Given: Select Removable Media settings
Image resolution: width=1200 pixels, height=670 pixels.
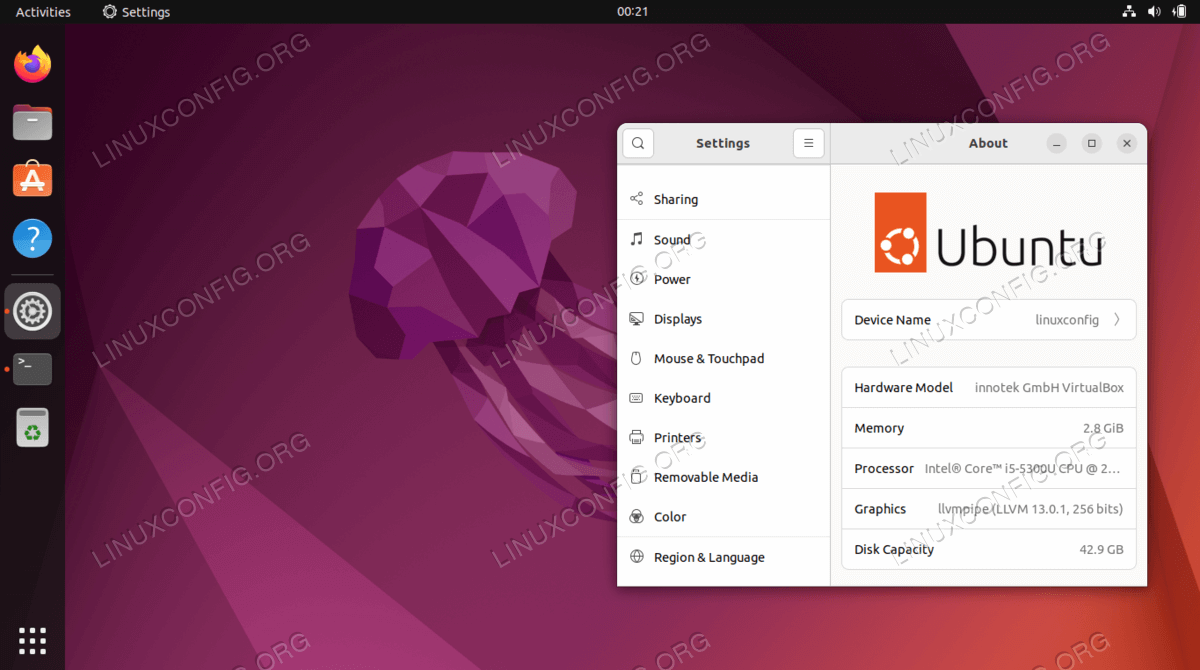Looking at the screenshot, I should [x=724, y=477].
